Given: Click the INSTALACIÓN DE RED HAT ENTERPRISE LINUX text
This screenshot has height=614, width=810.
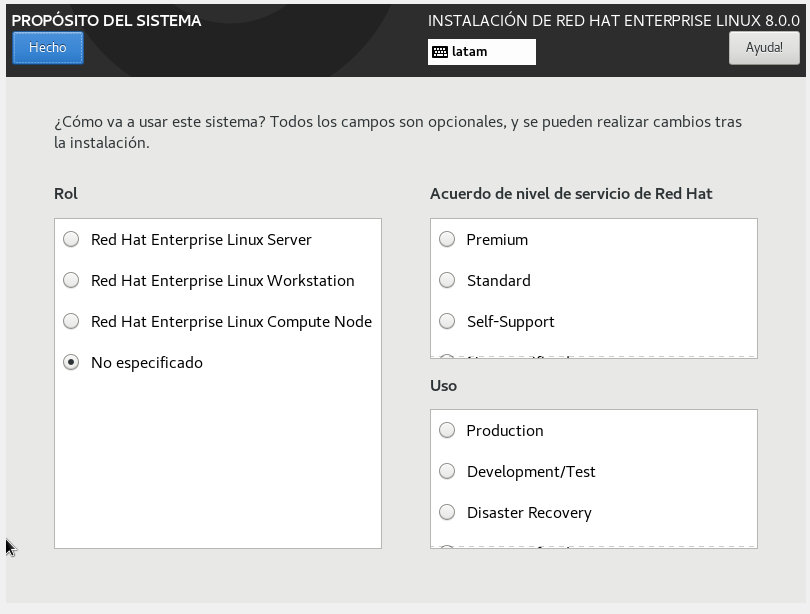Looking at the screenshot, I should pyautogui.click(x=614, y=21).
